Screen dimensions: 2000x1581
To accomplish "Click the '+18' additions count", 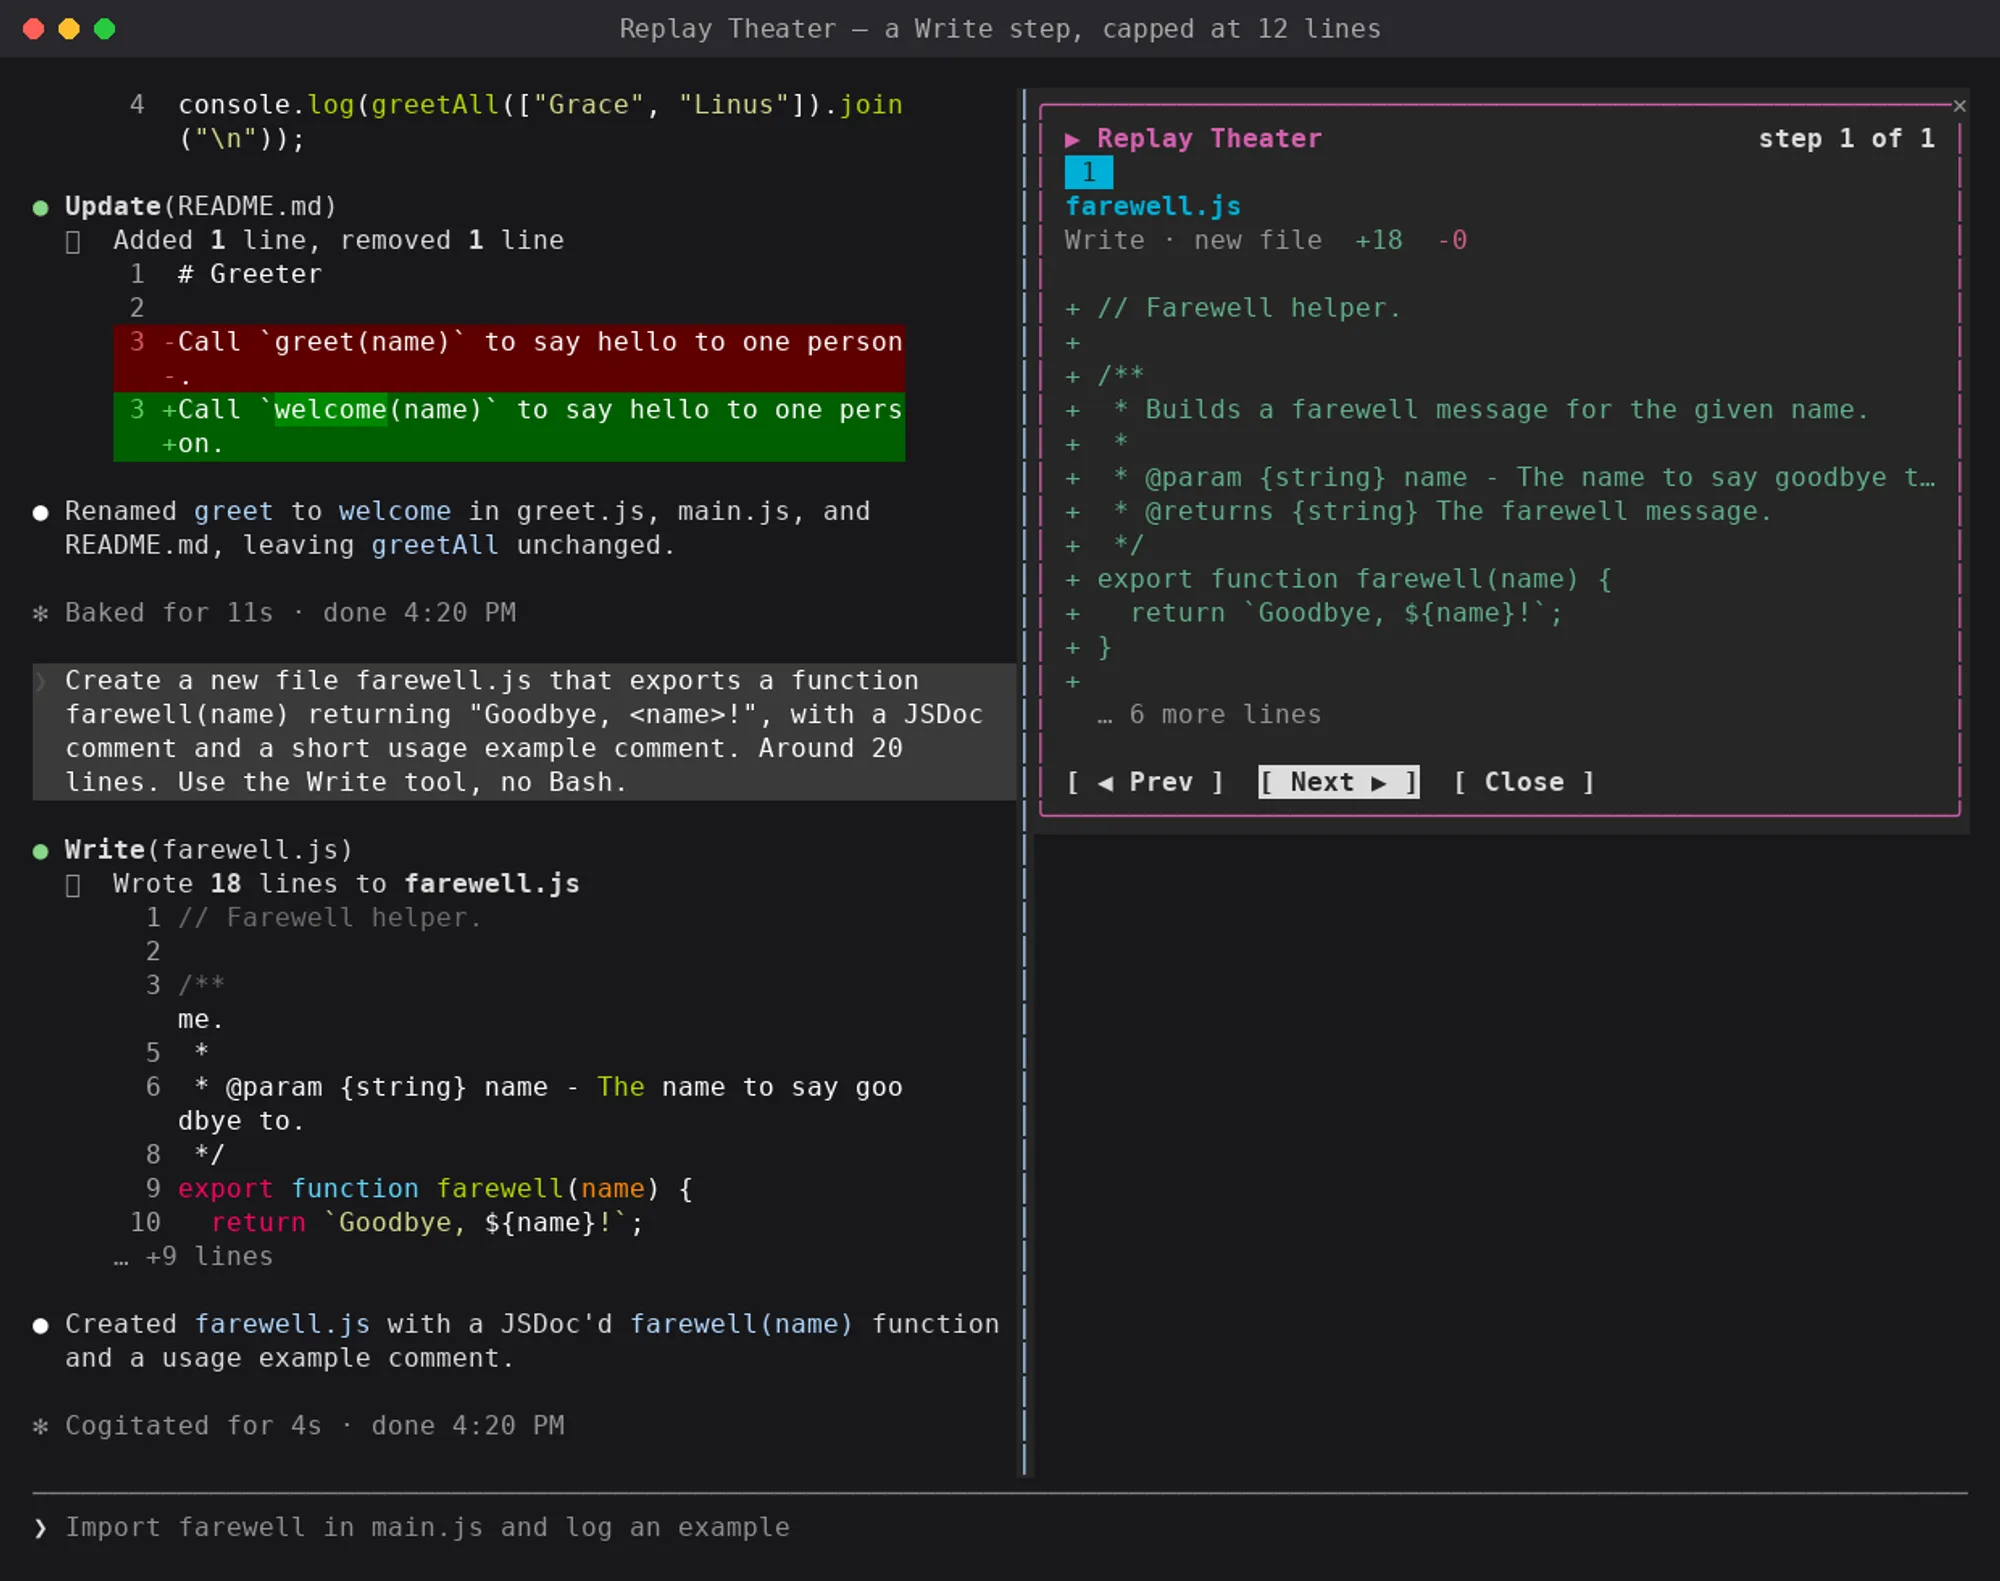I will coord(1378,240).
